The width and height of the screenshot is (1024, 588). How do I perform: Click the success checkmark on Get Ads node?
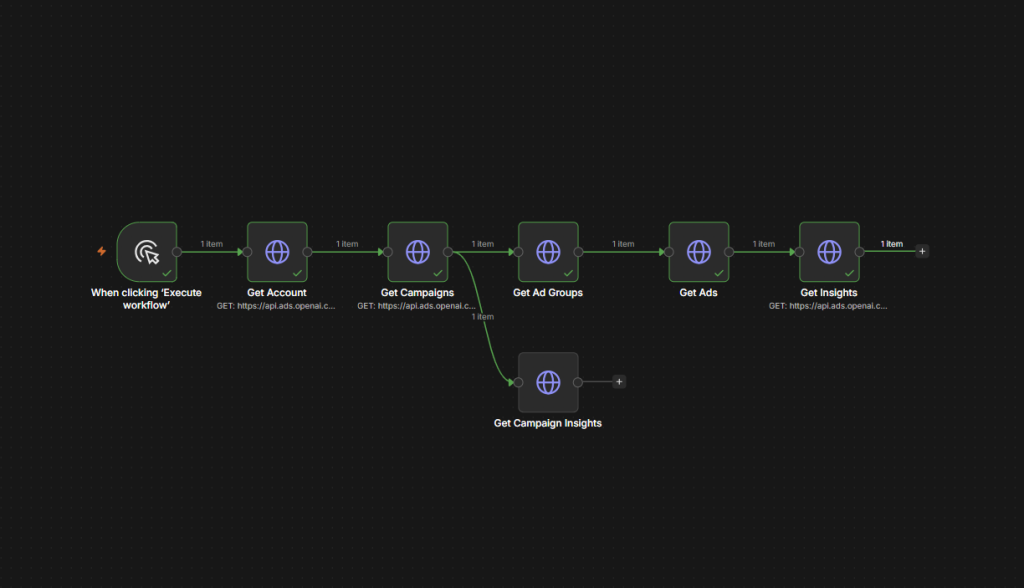(719, 273)
